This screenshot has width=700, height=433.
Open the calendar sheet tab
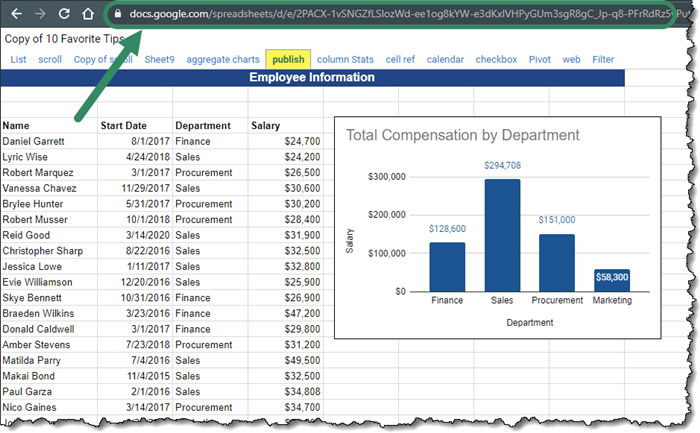click(x=445, y=60)
